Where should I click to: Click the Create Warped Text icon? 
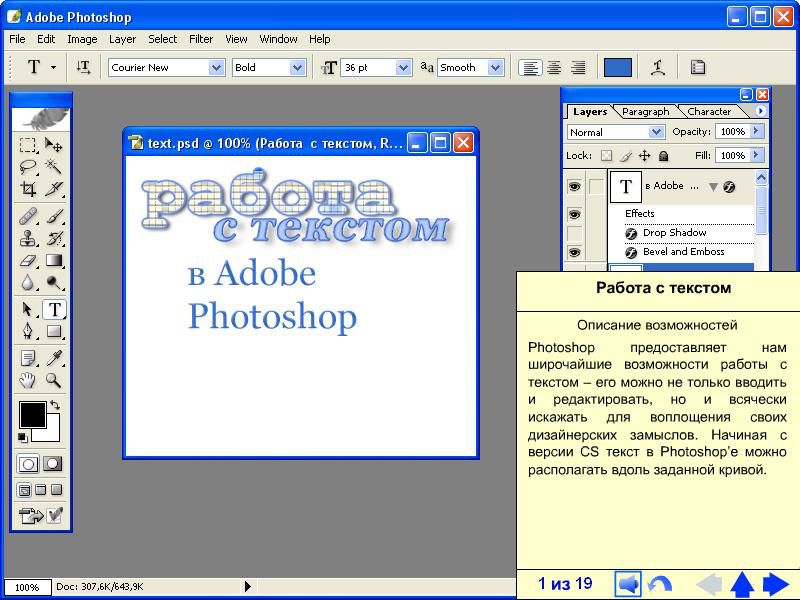pyautogui.click(x=658, y=67)
